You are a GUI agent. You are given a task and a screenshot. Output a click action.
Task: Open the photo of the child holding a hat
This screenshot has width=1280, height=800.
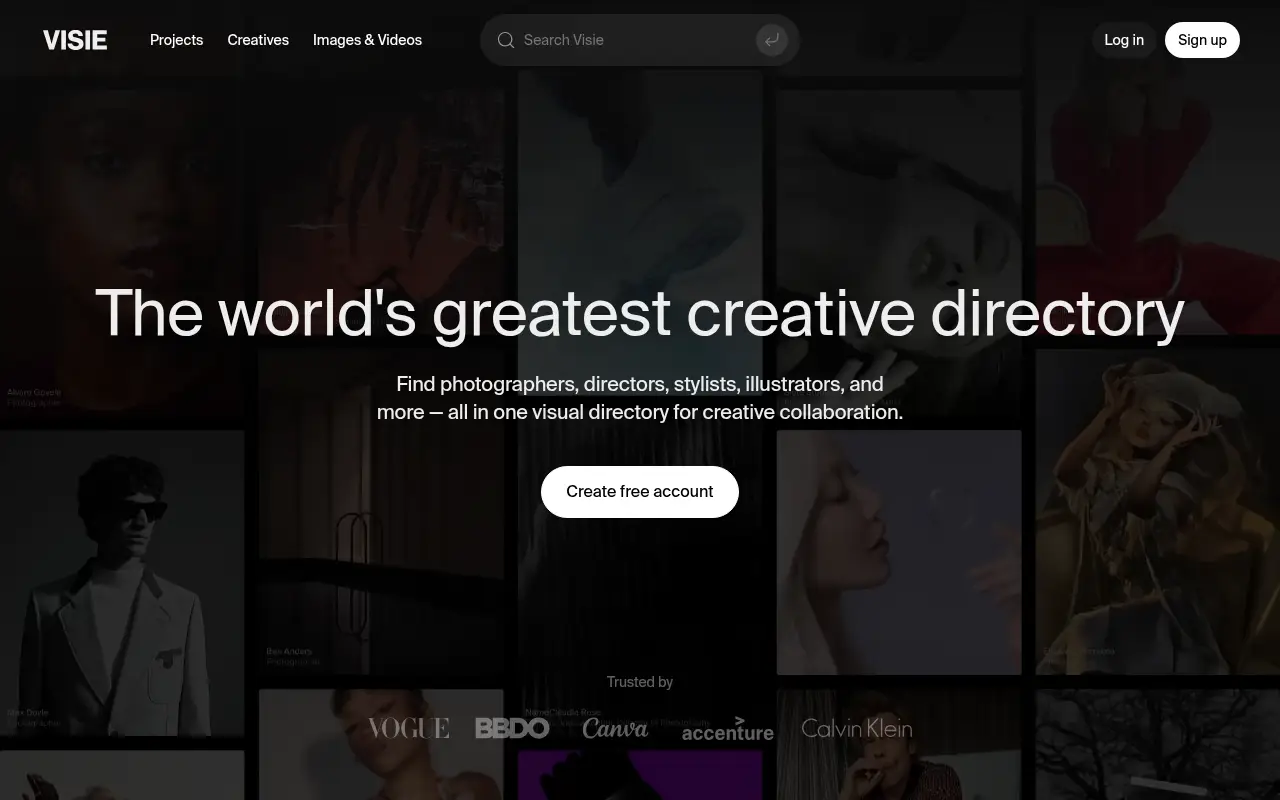coord(1158,511)
